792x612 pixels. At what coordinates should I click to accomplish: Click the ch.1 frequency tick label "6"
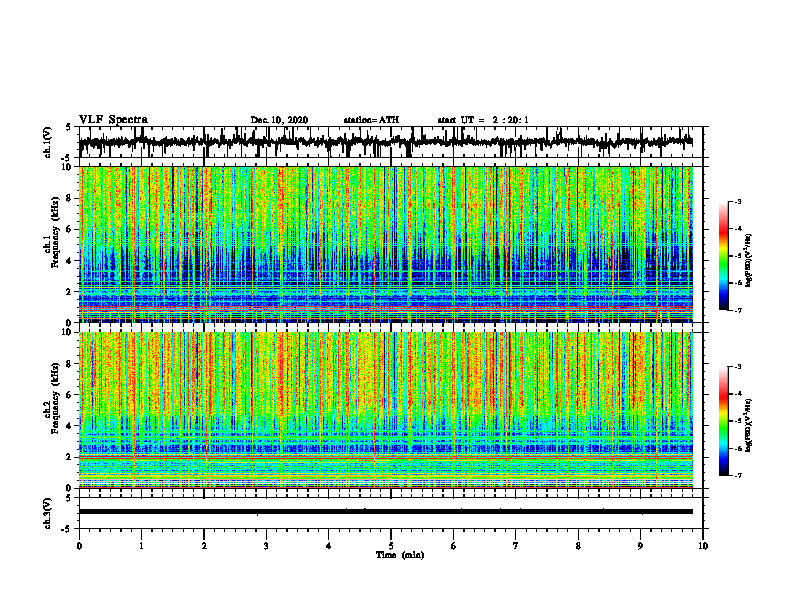pyautogui.click(x=69, y=229)
